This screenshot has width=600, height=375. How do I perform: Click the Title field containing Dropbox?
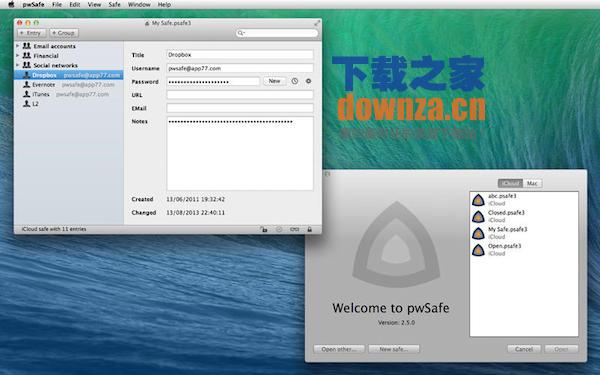point(240,55)
